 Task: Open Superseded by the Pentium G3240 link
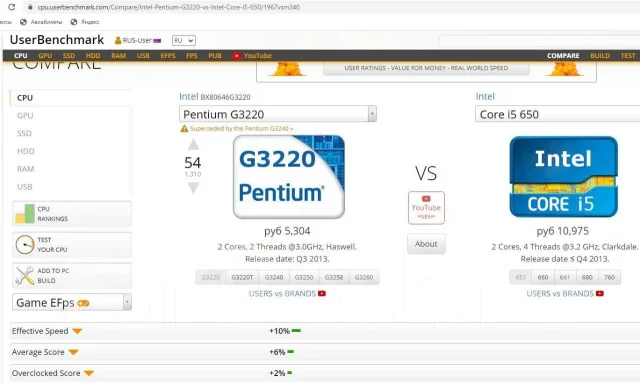(241, 129)
